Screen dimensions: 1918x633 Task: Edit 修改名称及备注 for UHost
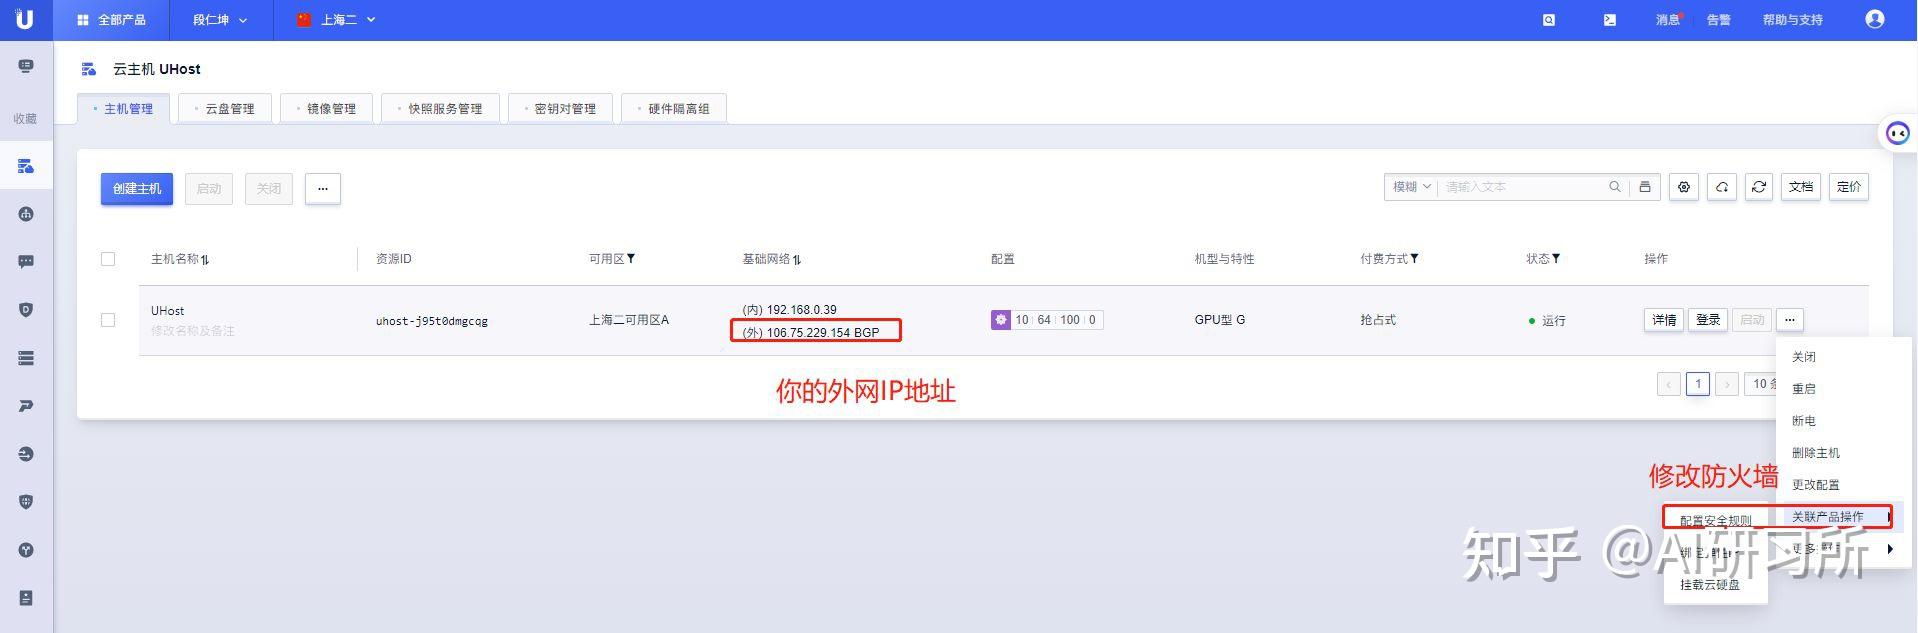[x=193, y=330]
